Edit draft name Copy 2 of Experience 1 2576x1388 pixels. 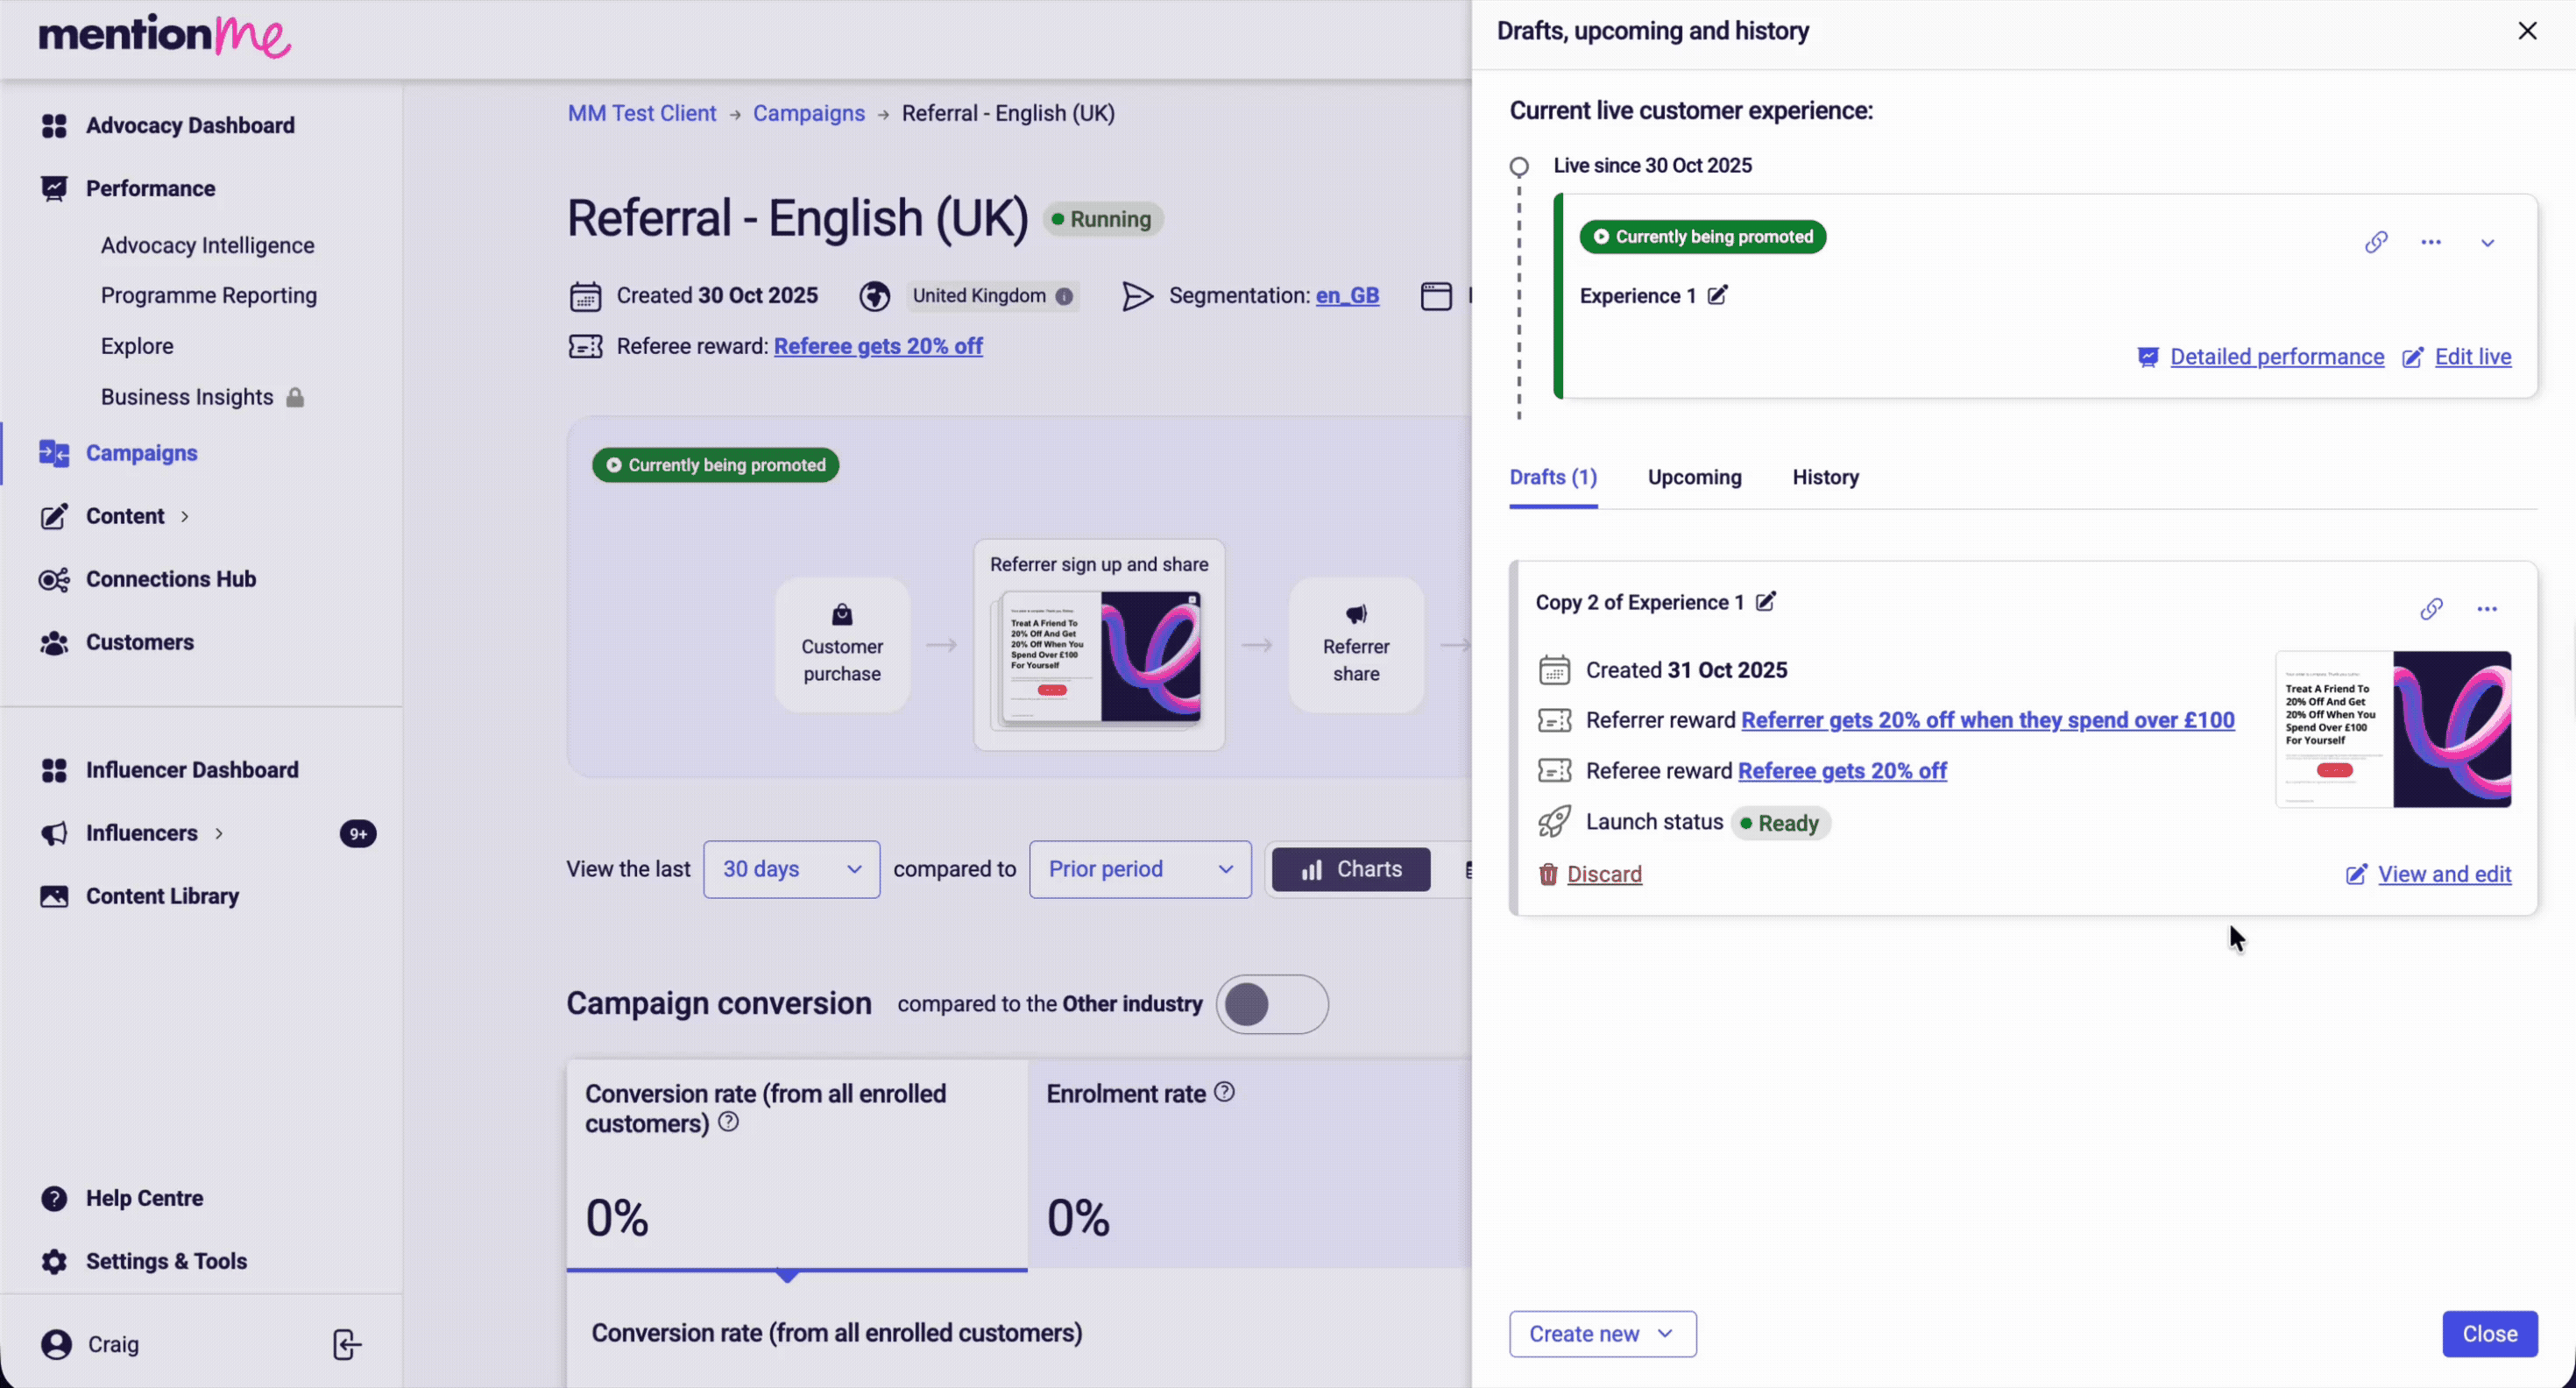(x=1766, y=601)
